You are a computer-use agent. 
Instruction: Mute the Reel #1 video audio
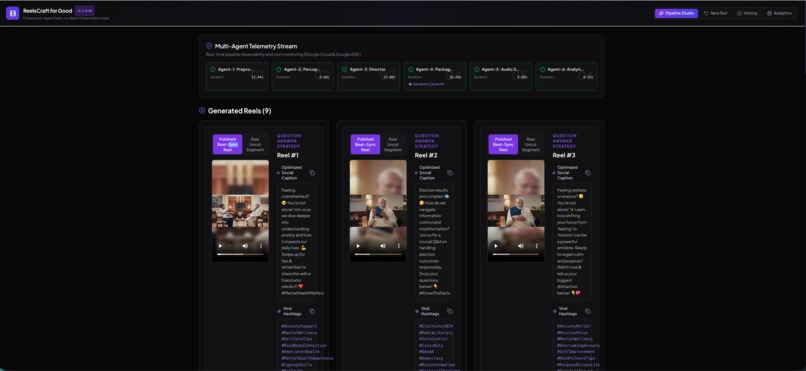[x=245, y=246]
